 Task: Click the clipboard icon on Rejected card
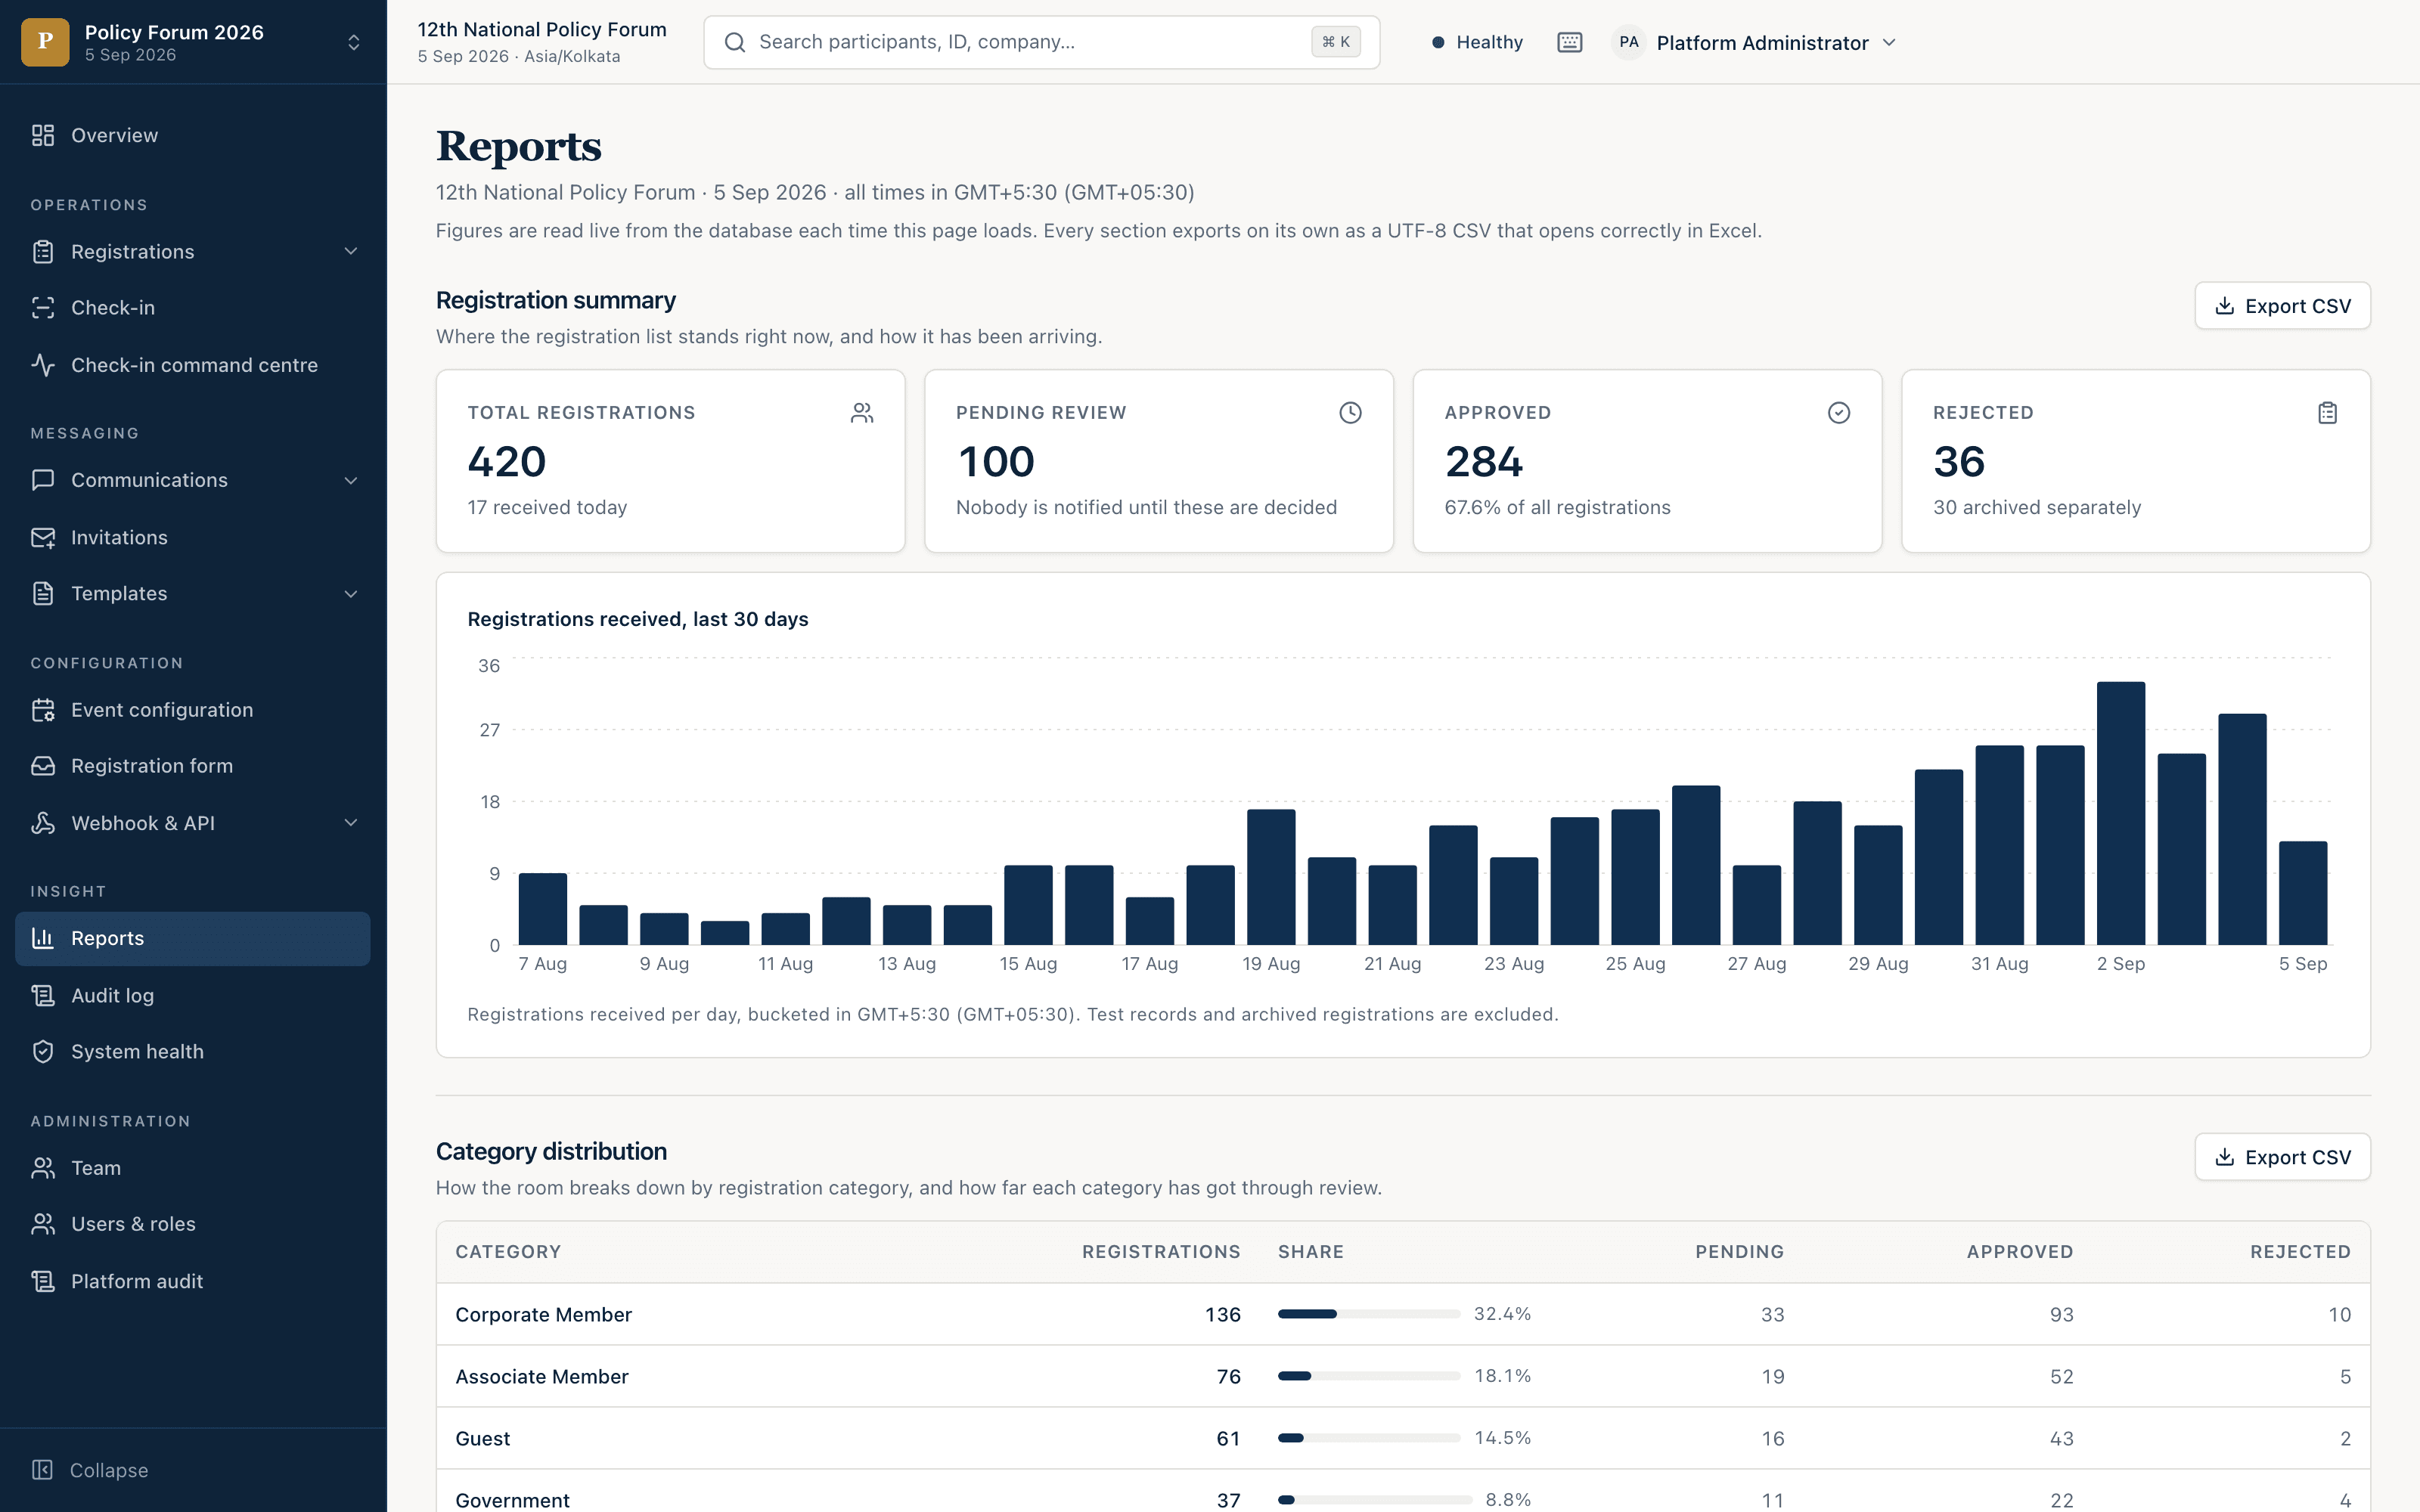(x=2328, y=413)
